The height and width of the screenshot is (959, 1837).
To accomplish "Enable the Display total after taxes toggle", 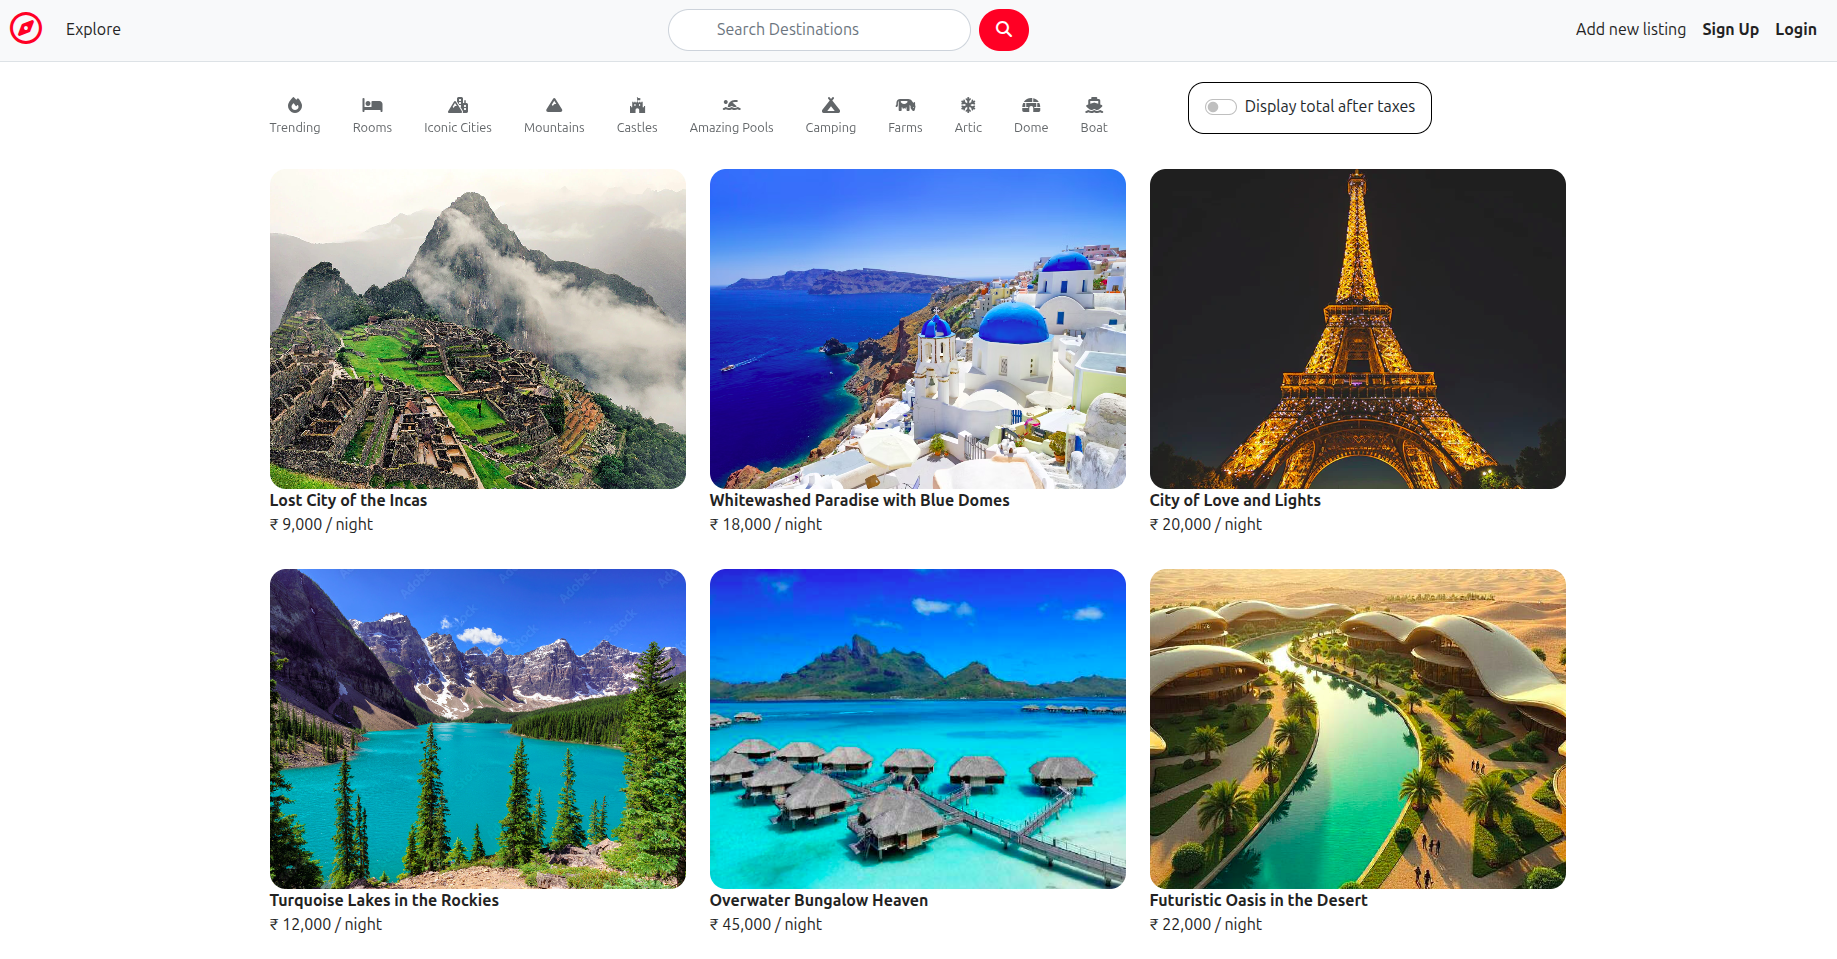I will click(1221, 106).
